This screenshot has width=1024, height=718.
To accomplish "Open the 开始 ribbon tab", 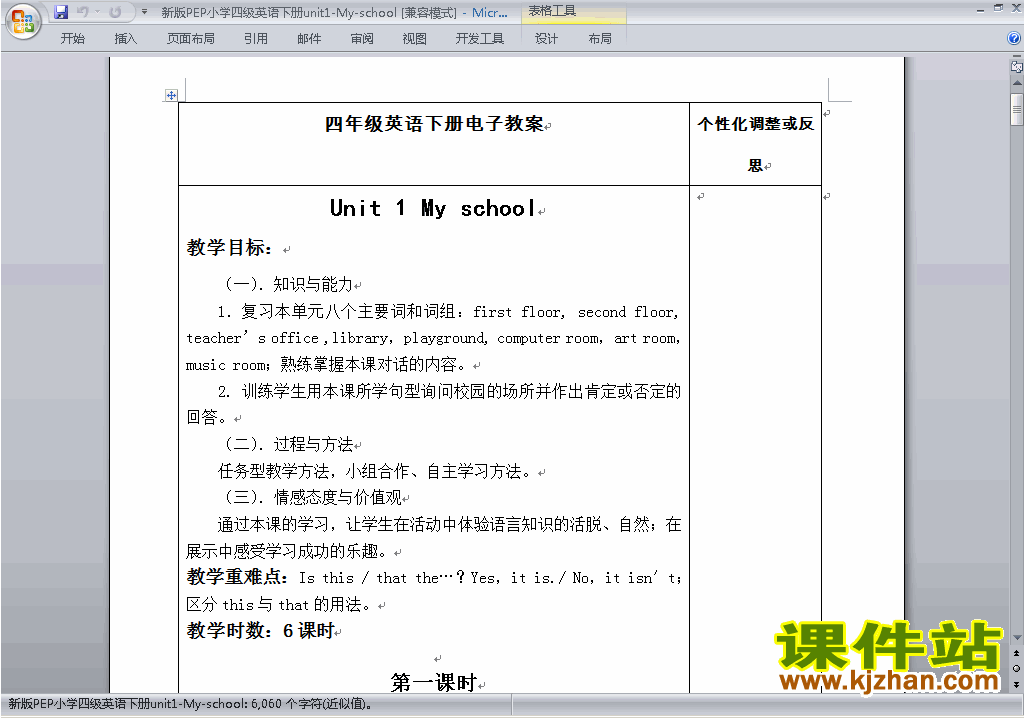I will (72, 39).
